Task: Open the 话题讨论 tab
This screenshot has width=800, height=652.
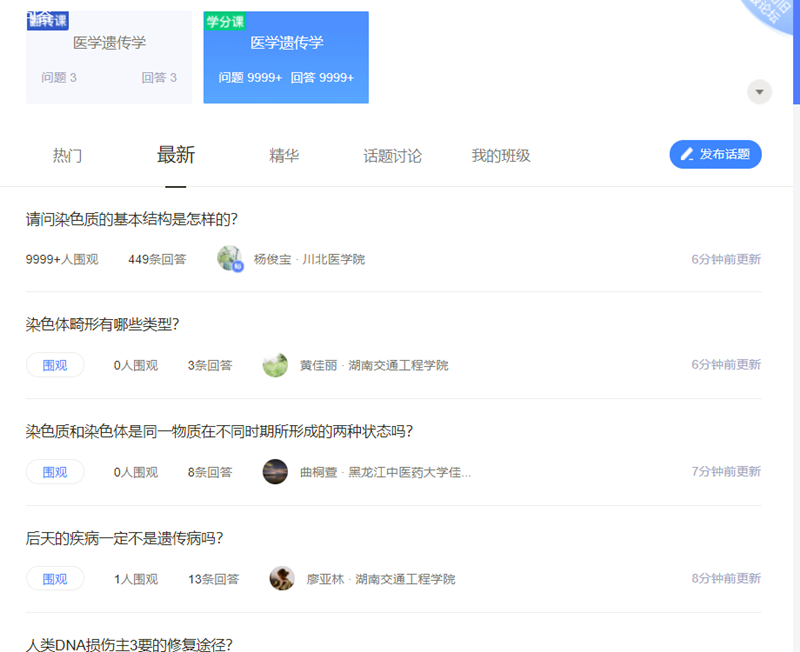Action: point(391,155)
